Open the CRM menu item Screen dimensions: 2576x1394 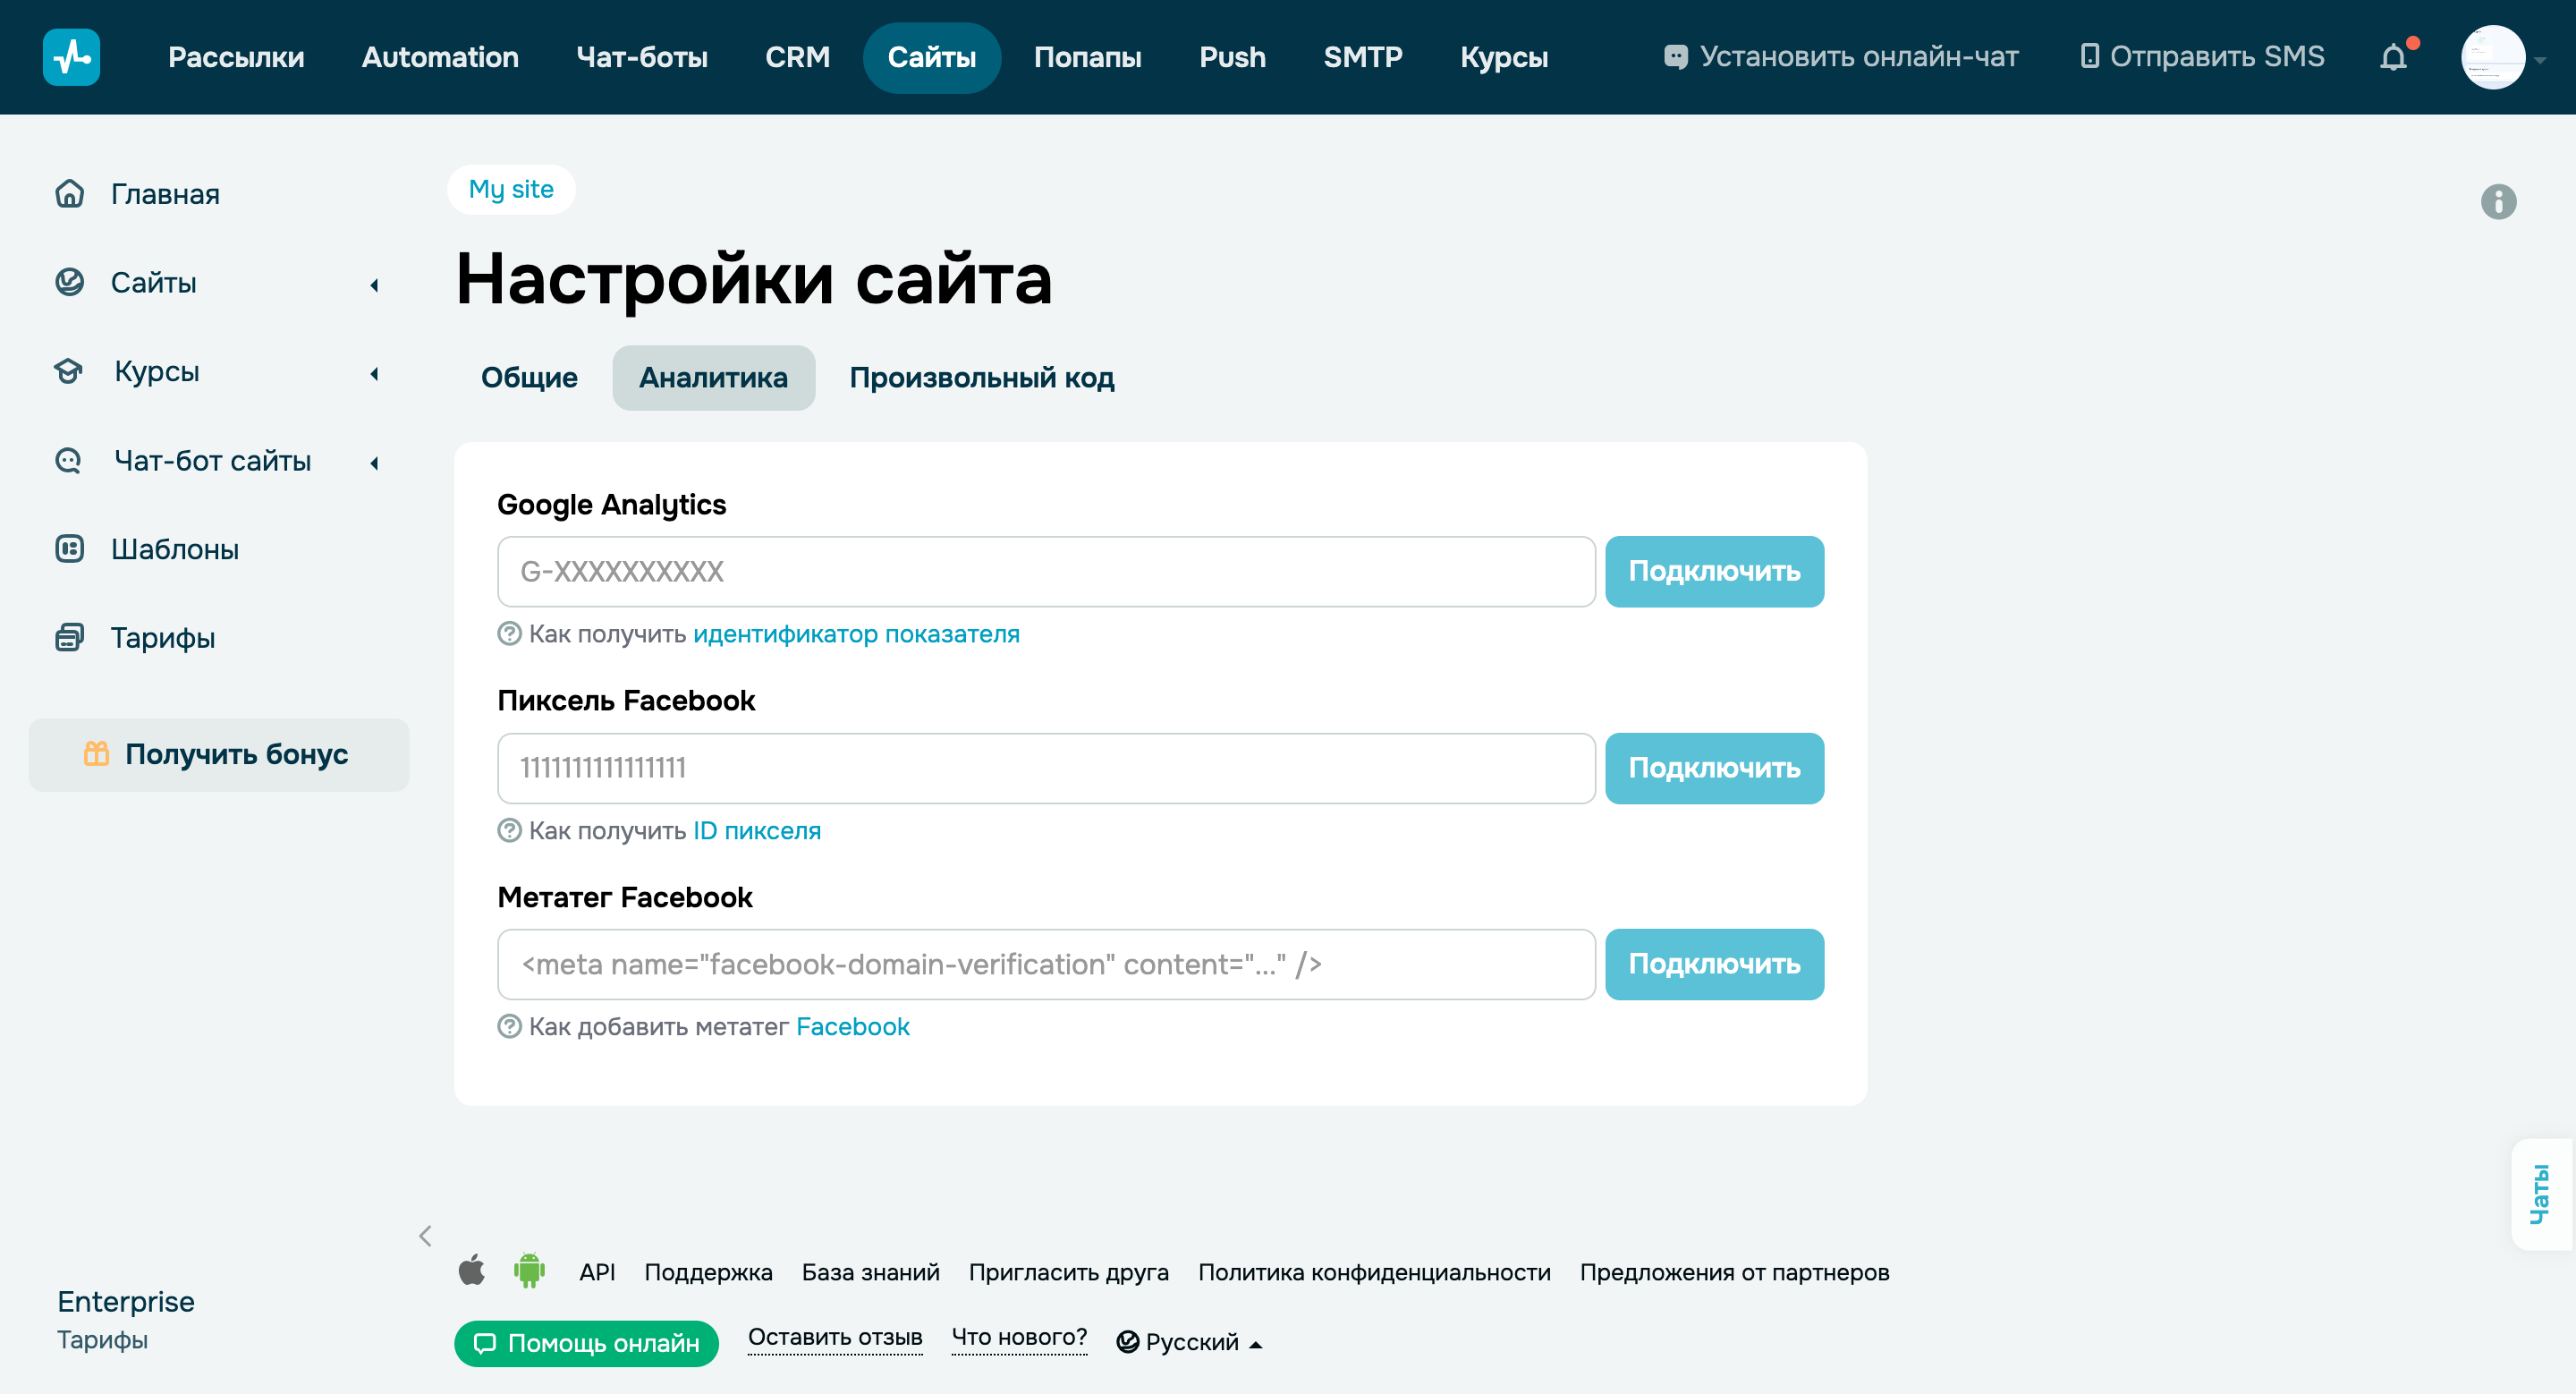tap(797, 57)
